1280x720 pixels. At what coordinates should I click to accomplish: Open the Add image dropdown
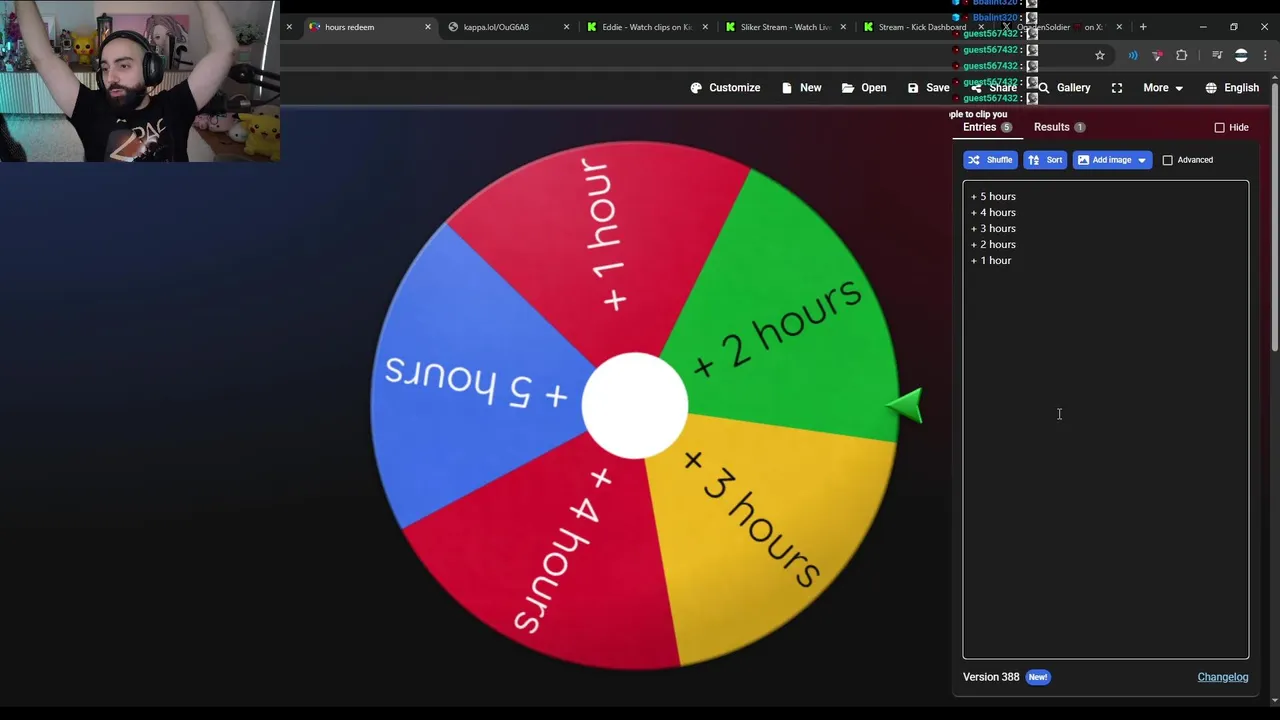pos(1112,160)
